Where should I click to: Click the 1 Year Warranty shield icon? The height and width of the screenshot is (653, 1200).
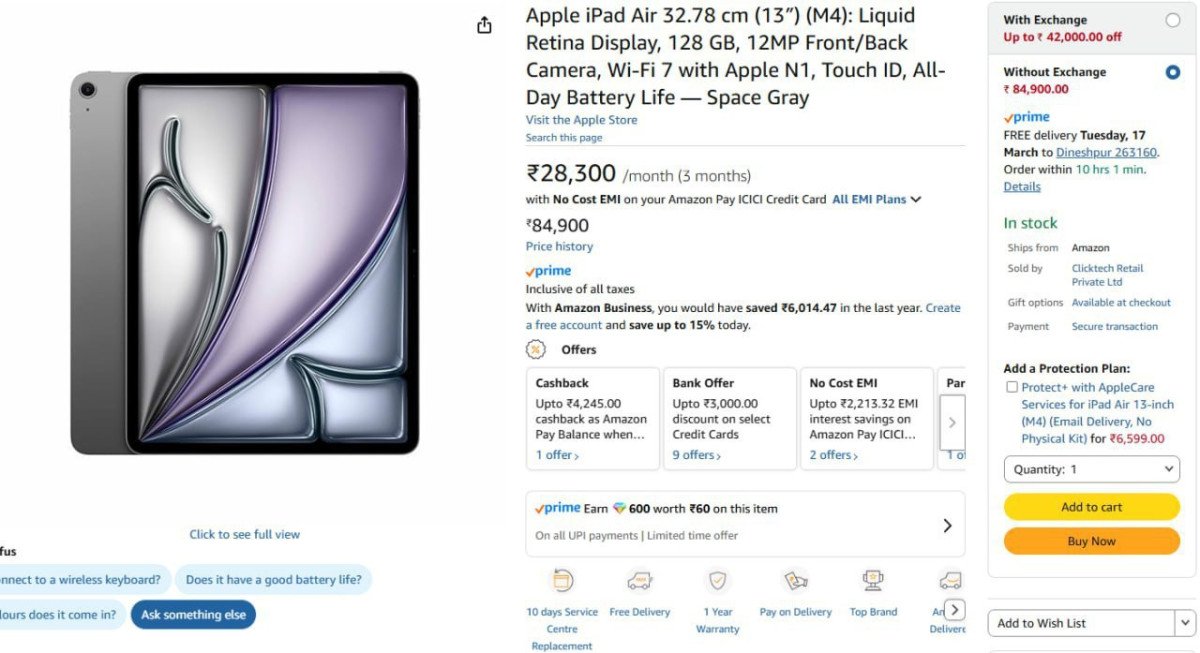point(717,580)
